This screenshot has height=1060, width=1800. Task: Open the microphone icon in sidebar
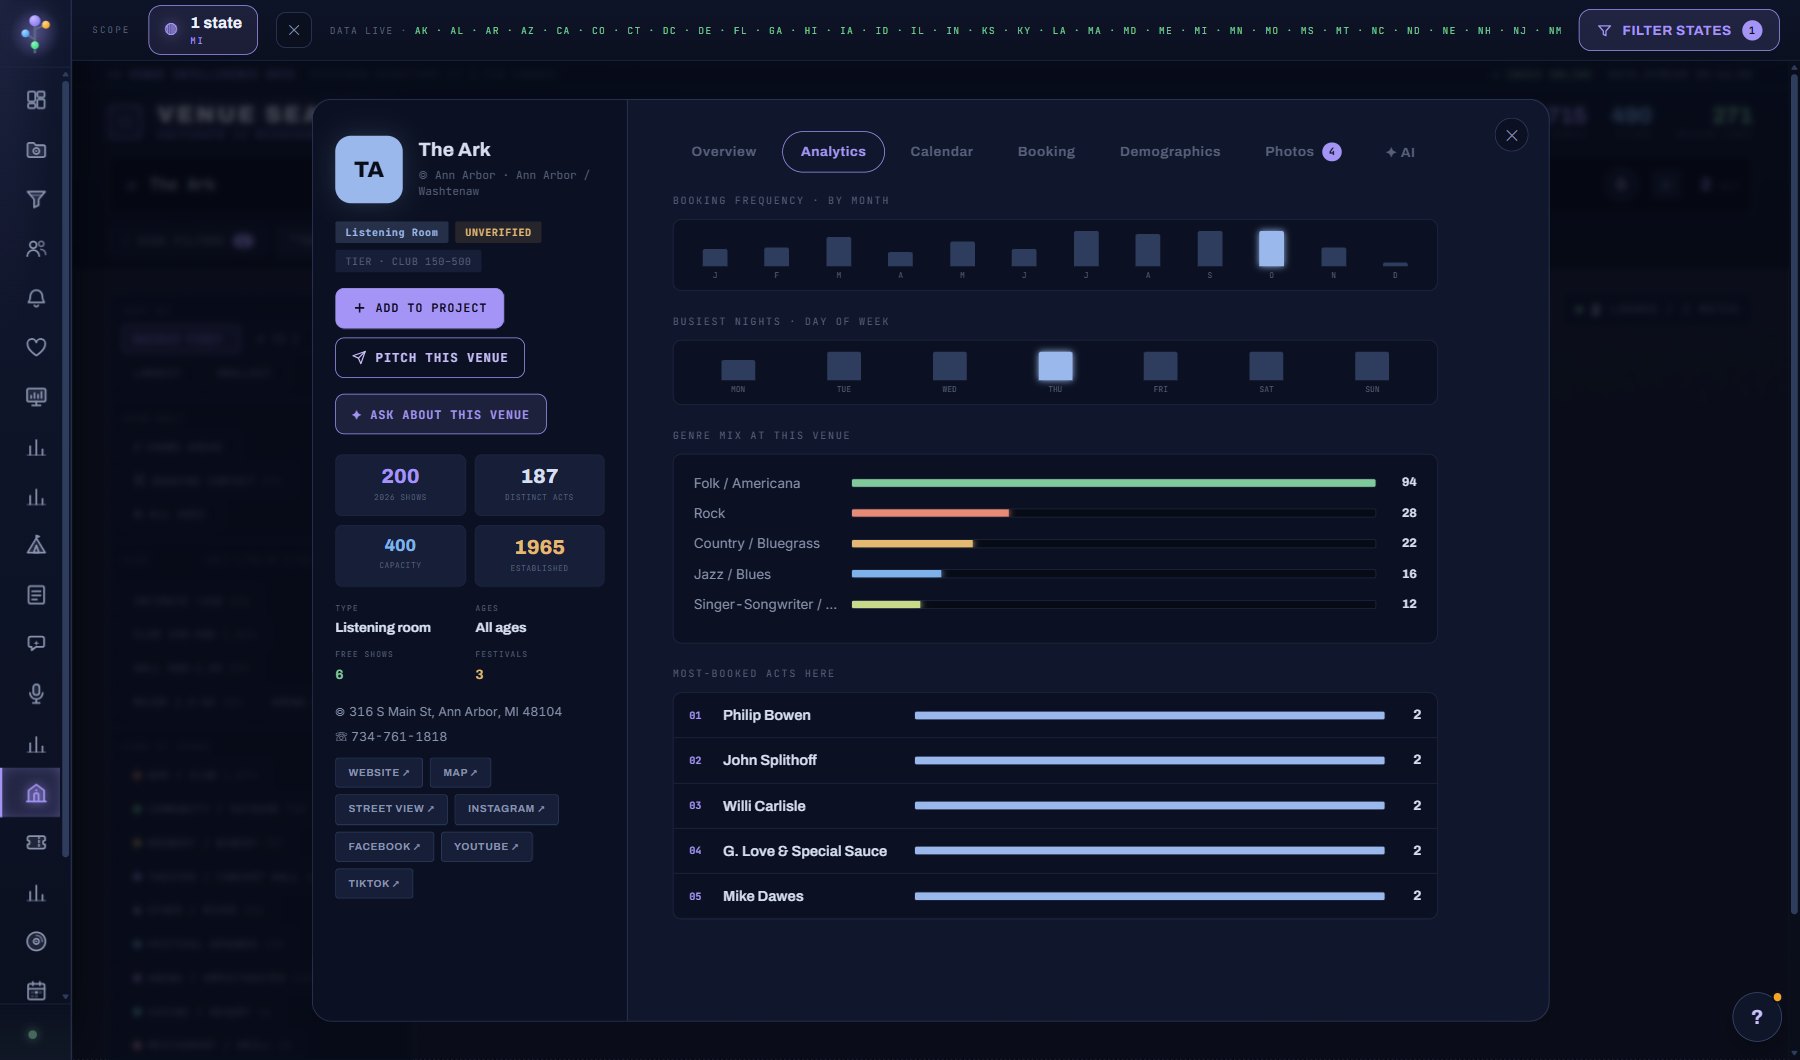point(36,694)
